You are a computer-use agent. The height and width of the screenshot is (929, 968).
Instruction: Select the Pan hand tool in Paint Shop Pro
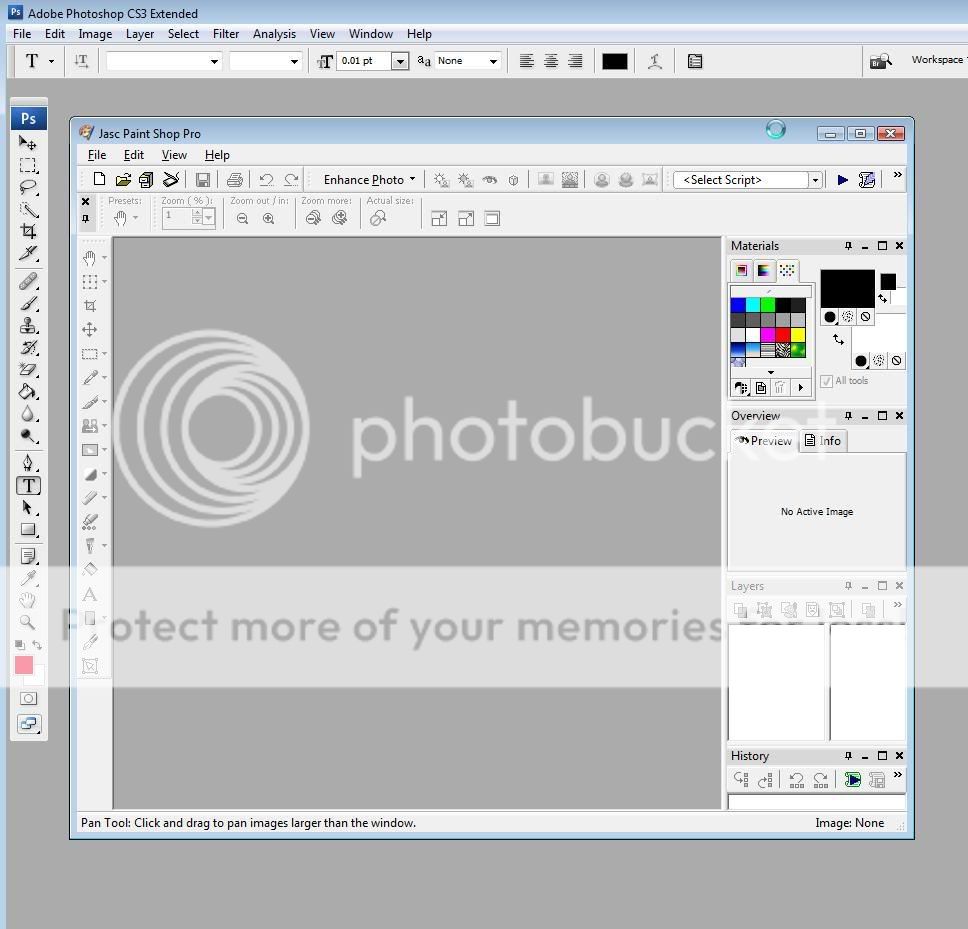tap(90, 257)
